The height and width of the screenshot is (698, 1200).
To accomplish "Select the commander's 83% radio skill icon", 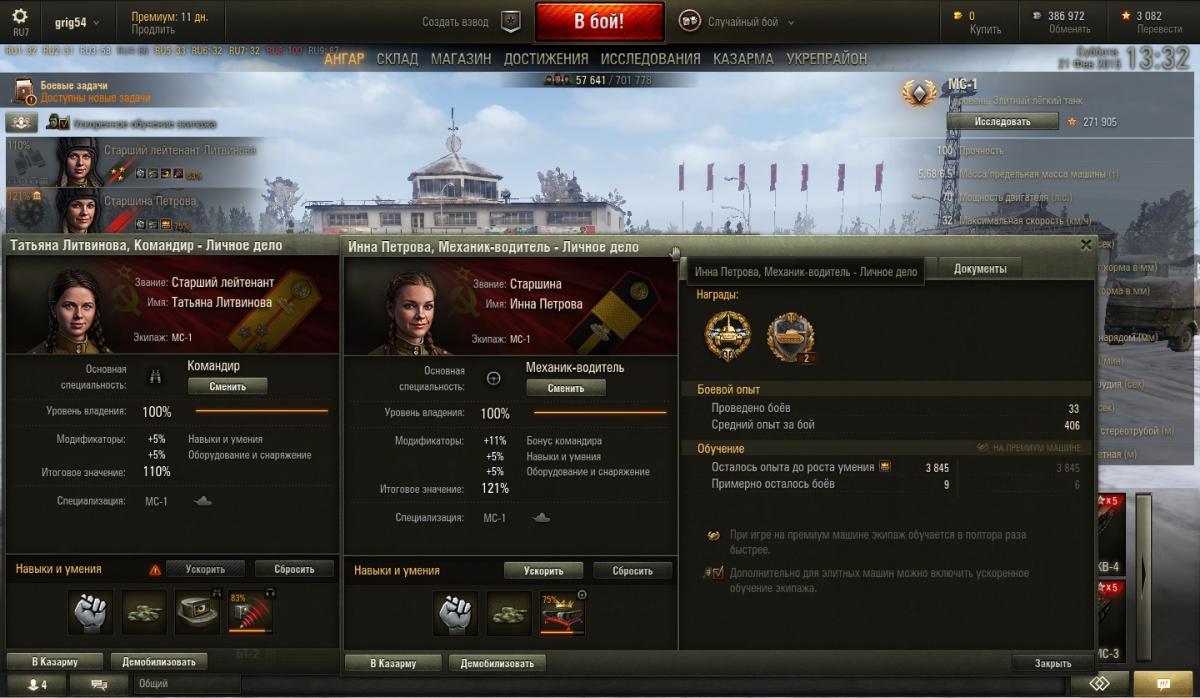I will [x=252, y=612].
